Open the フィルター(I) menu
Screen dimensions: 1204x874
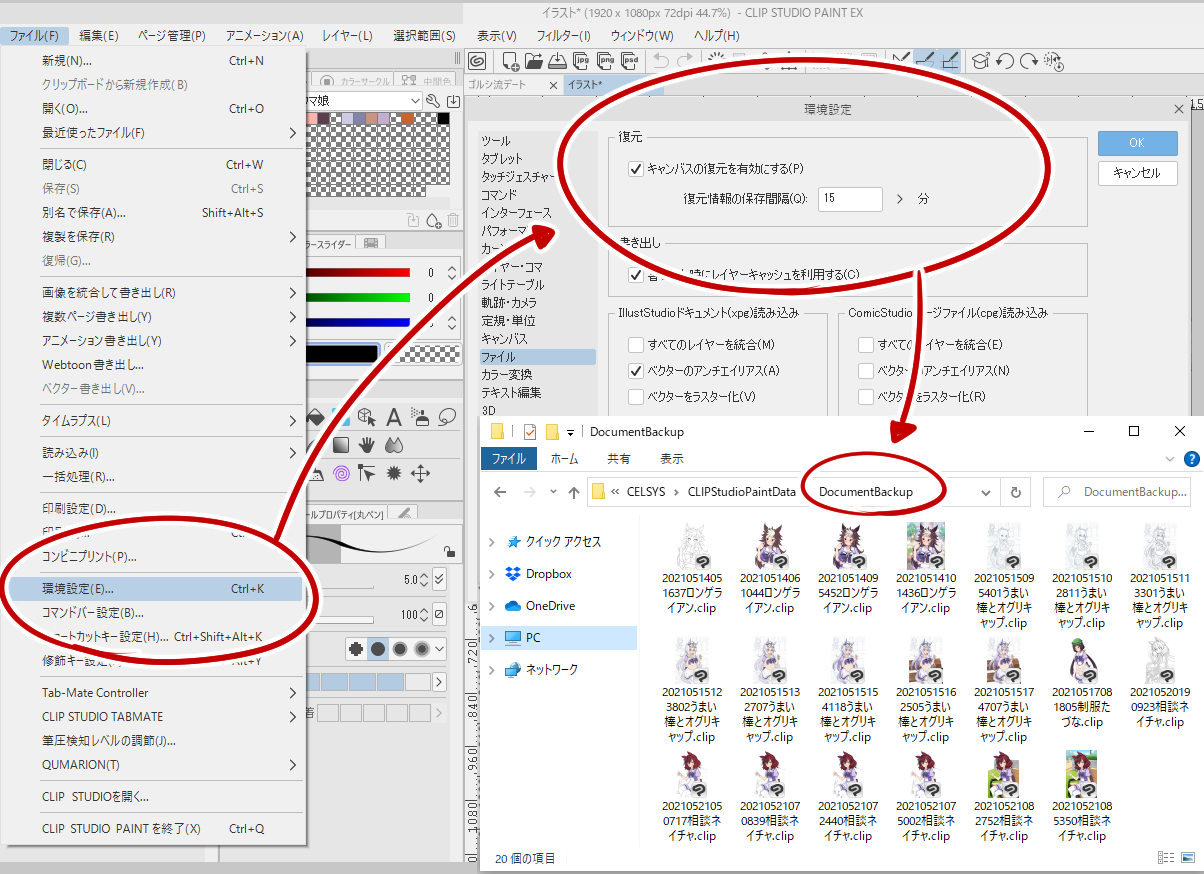click(564, 36)
